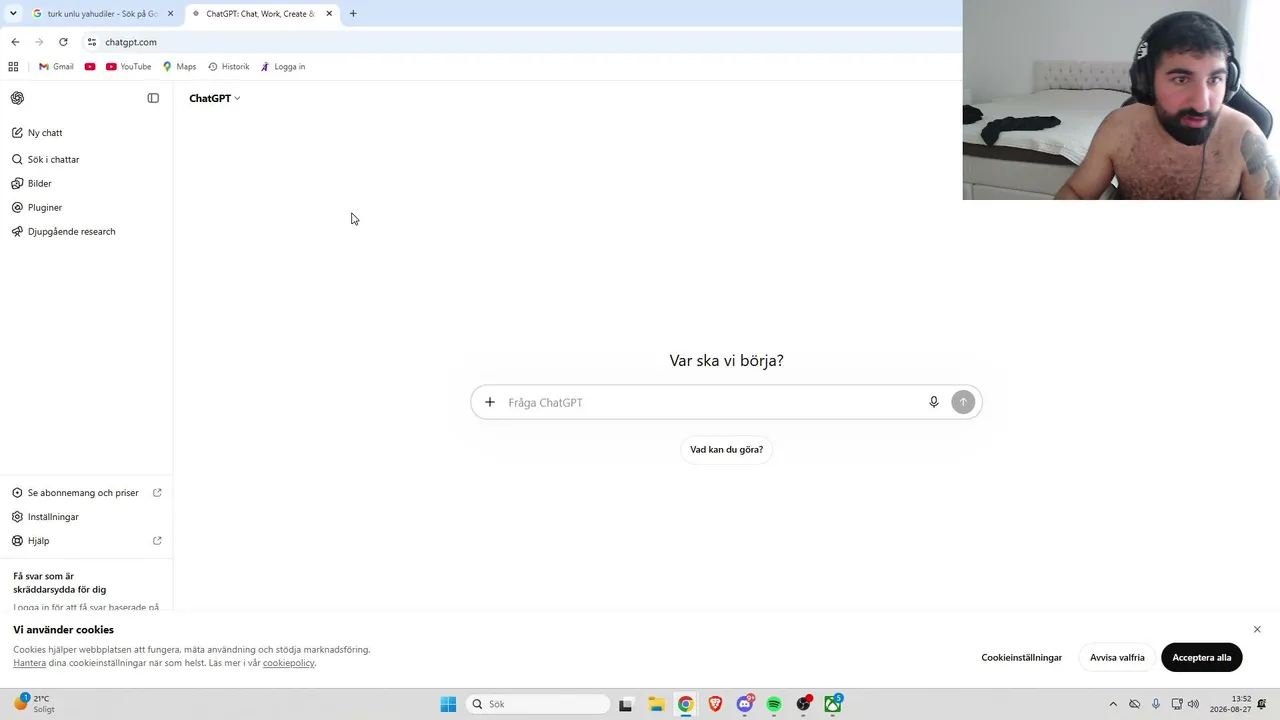This screenshot has height=720, width=1280.
Task: Open the Hjälp link
Action: (x=86, y=541)
